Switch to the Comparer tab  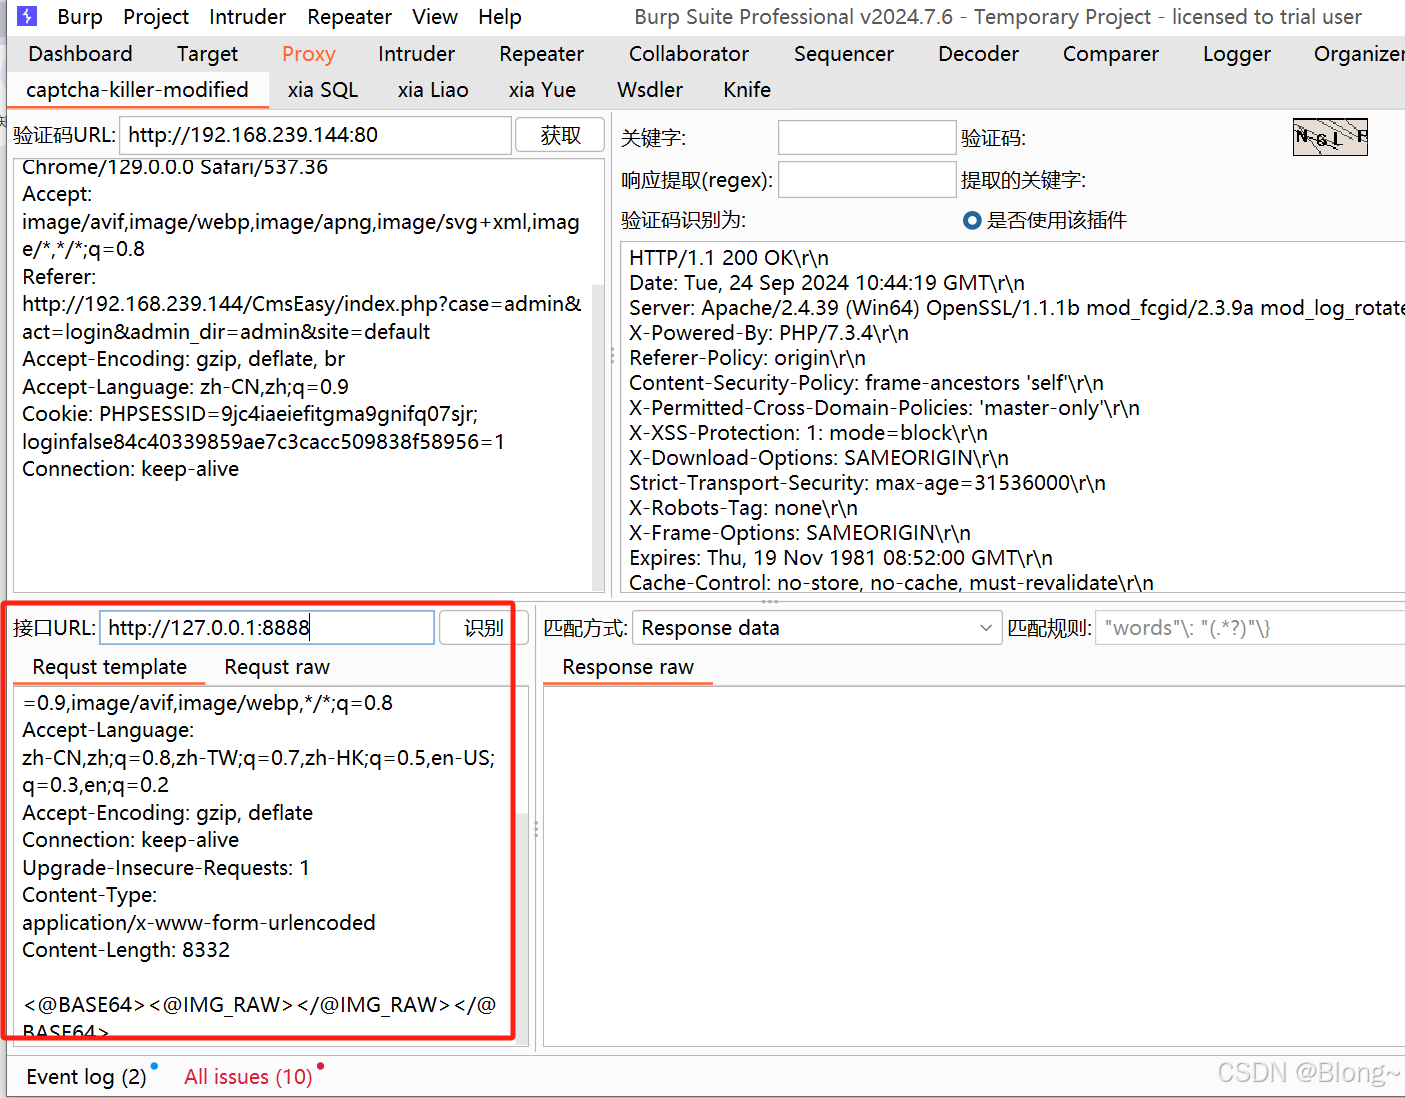(x=1110, y=54)
